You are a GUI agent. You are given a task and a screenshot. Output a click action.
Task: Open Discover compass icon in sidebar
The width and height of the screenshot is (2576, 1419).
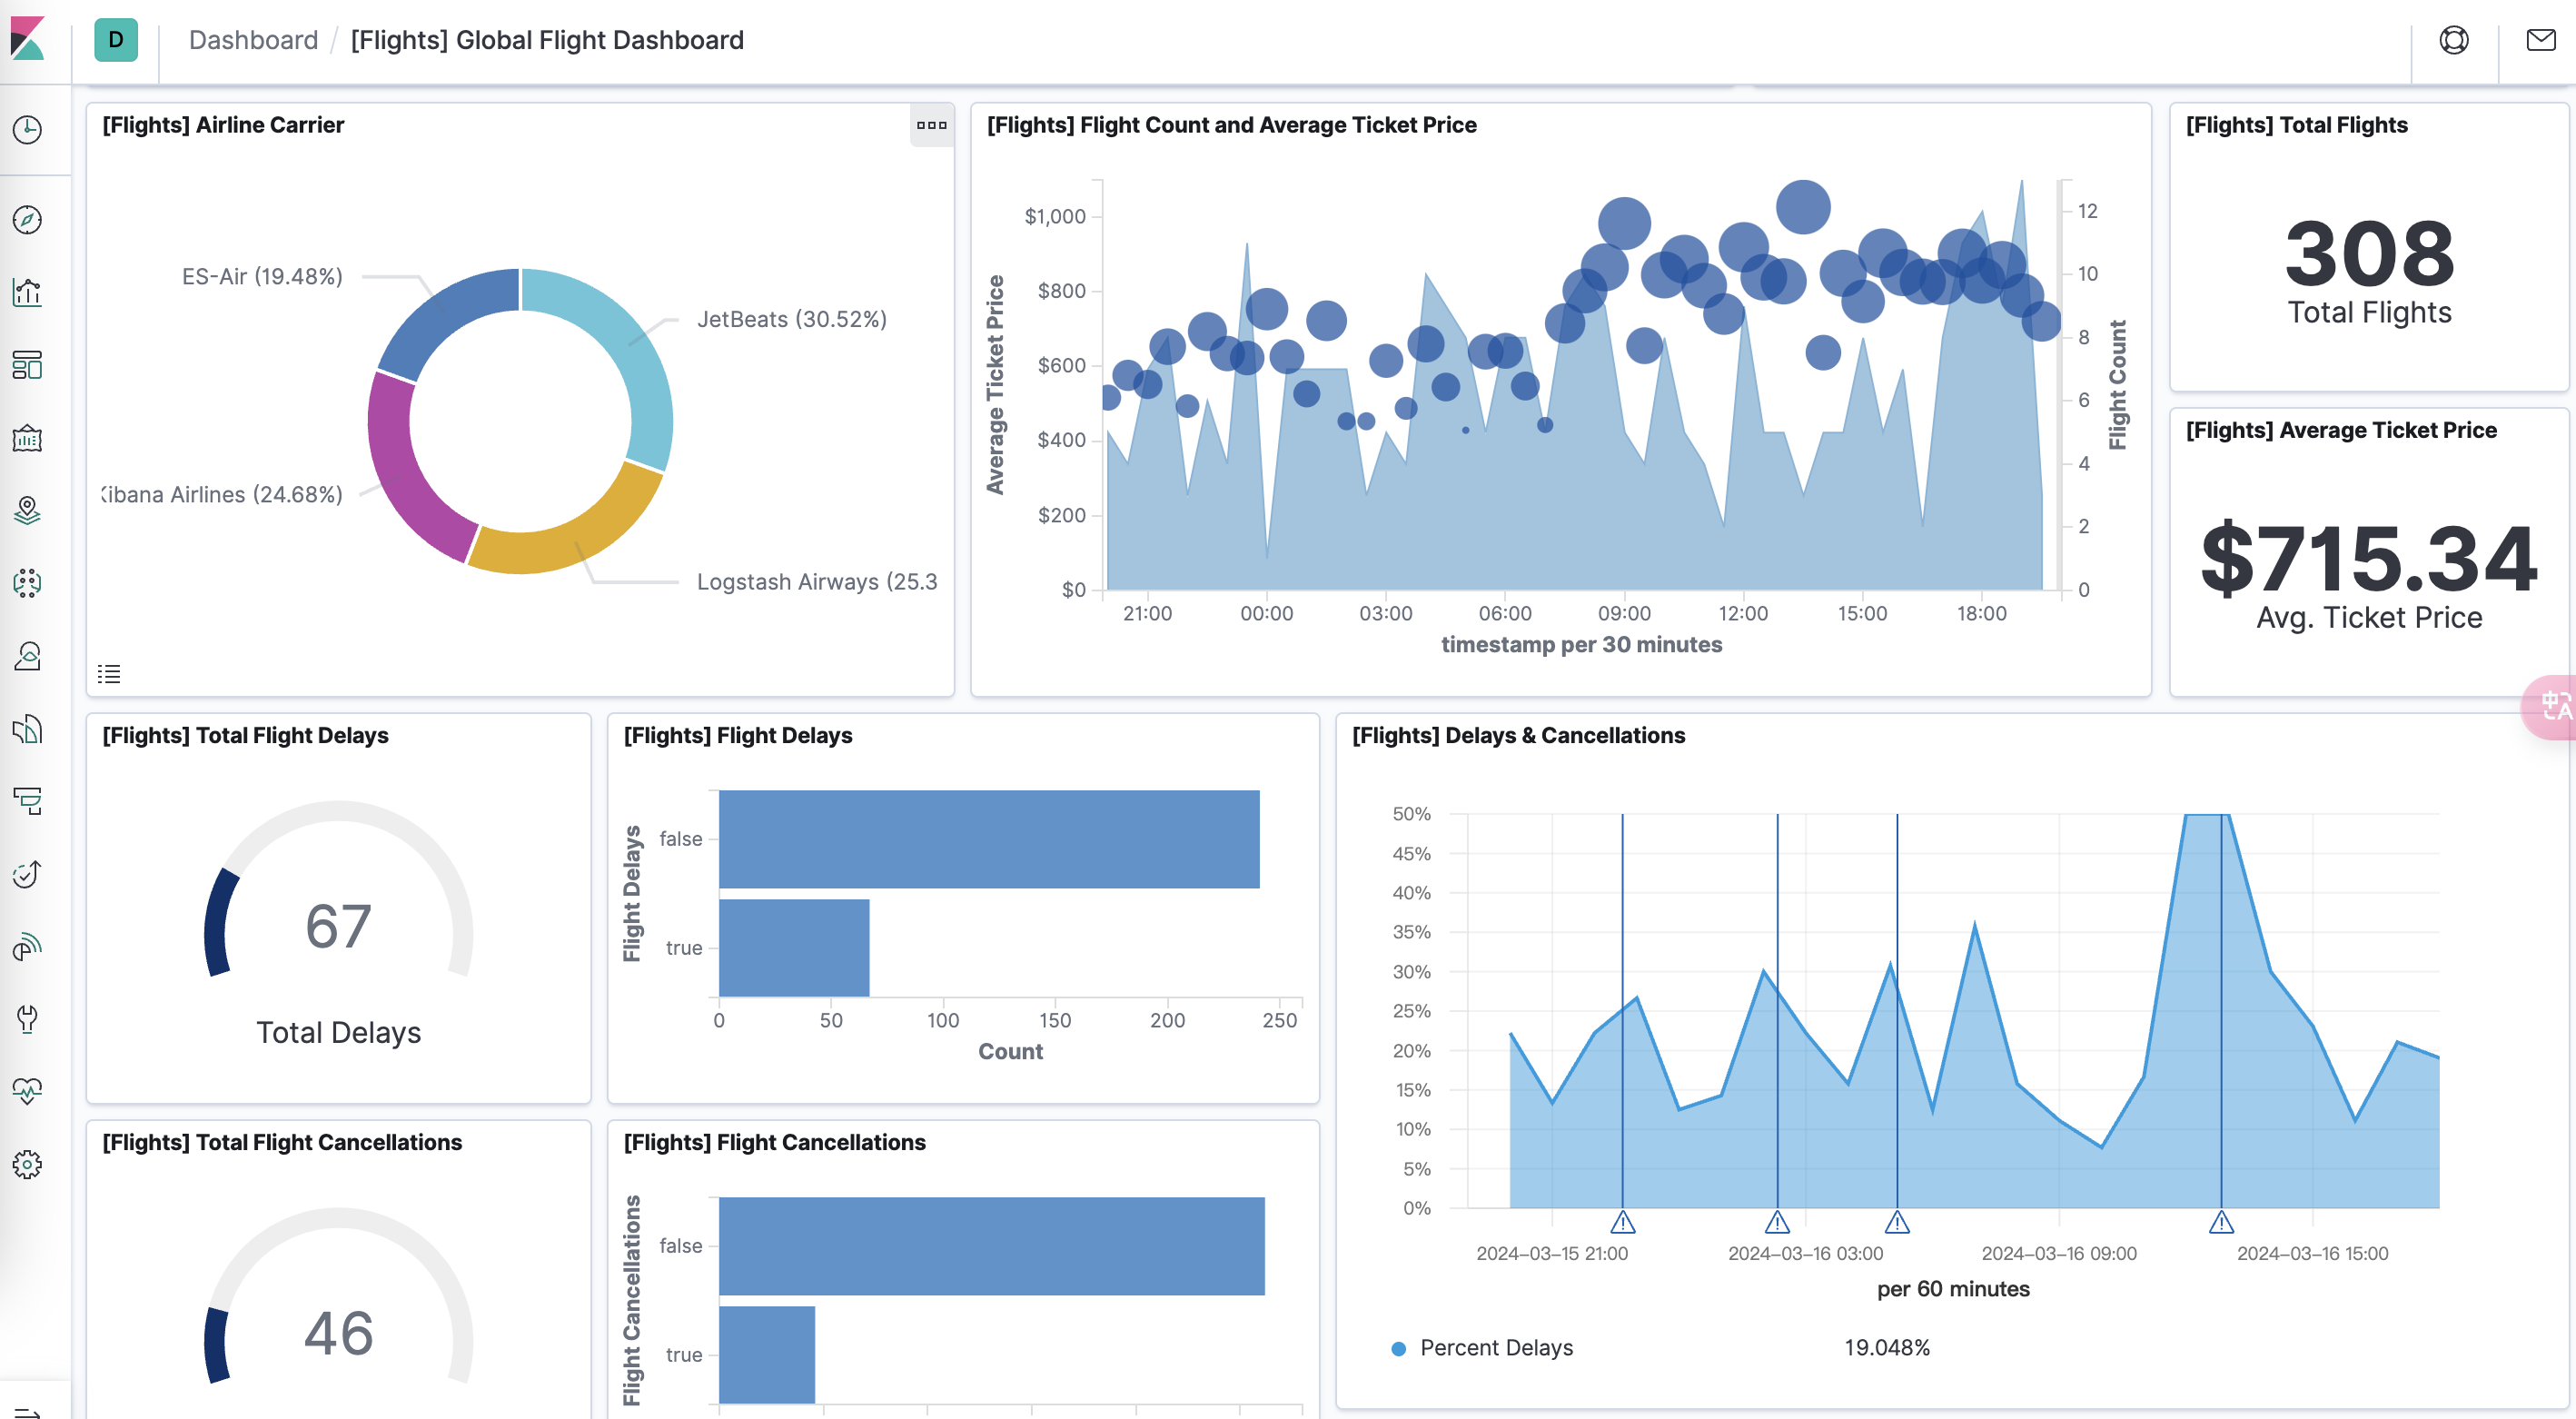pyautogui.click(x=27, y=220)
